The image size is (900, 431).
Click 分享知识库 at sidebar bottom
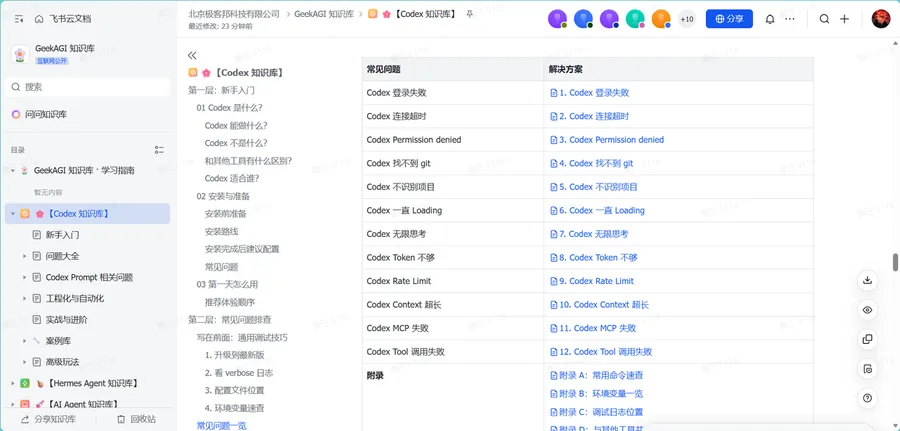[x=48, y=419]
